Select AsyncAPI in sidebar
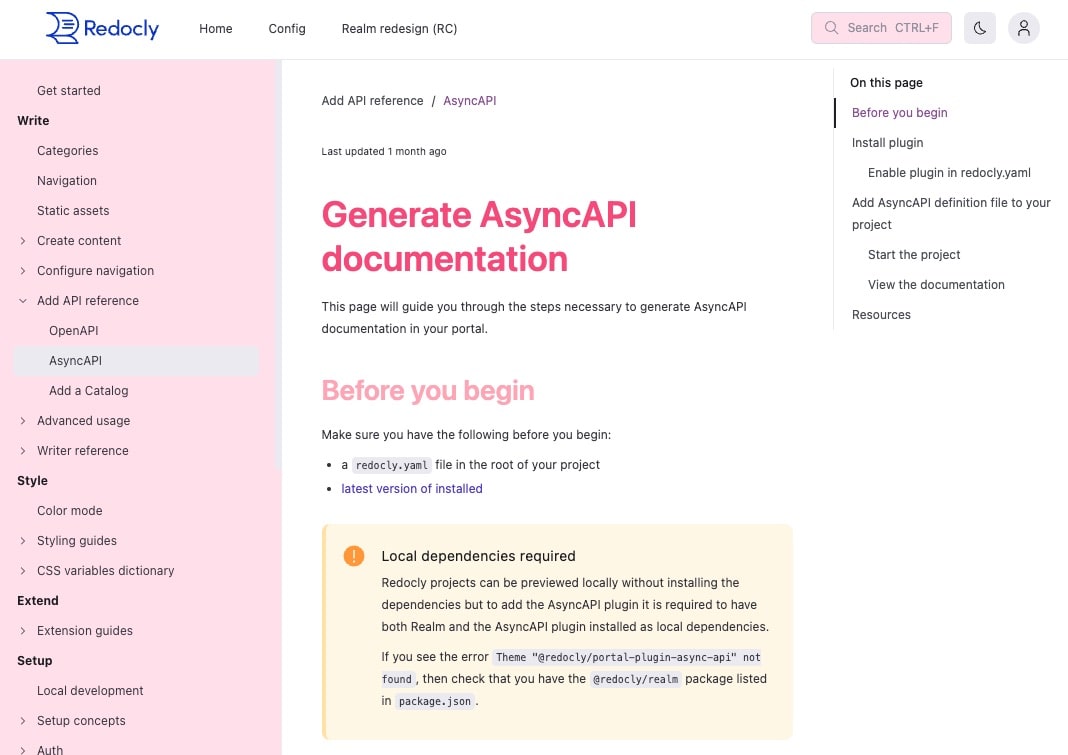Image resolution: width=1068 pixels, height=755 pixels. tap(136, 360)
